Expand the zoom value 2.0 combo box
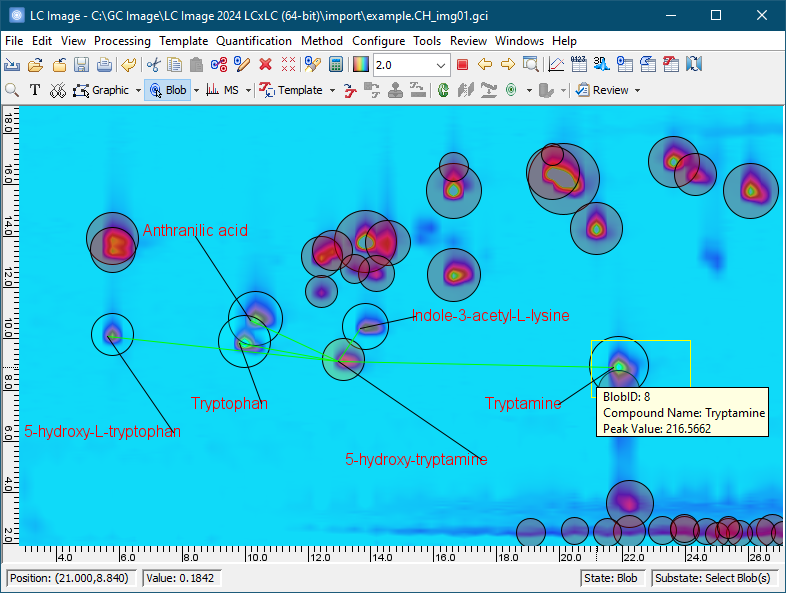Screen dimensions: 786x593 tap(442, 65)
